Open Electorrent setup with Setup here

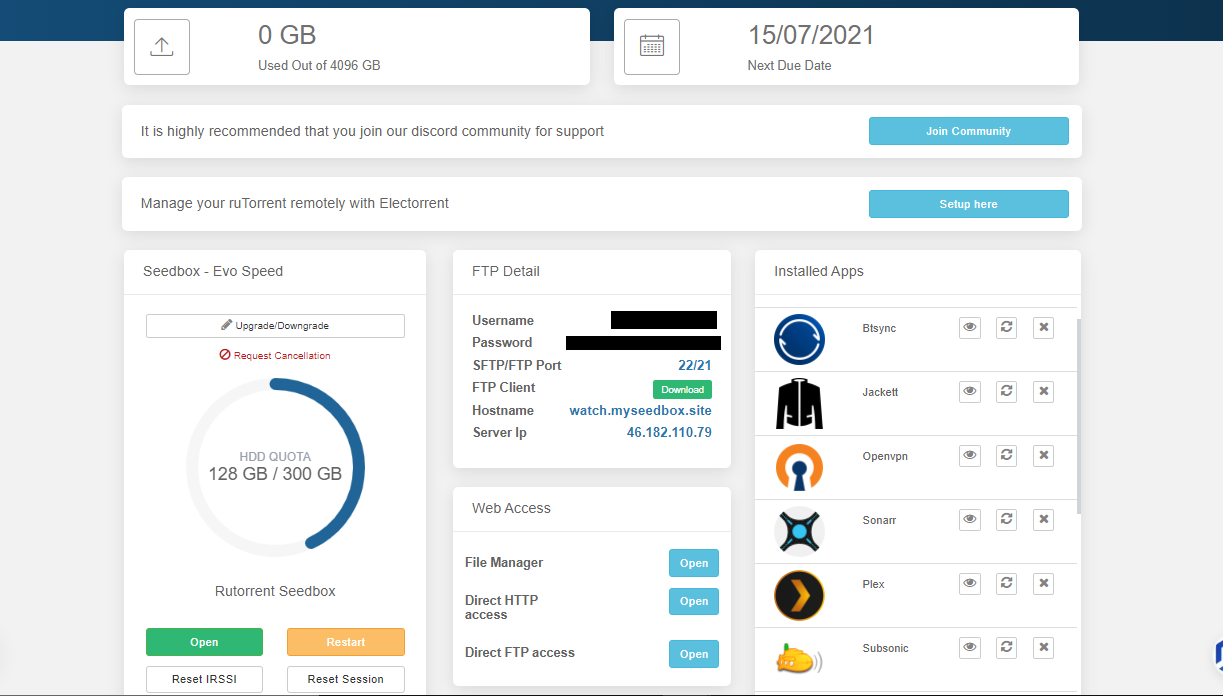pos(968,203)
